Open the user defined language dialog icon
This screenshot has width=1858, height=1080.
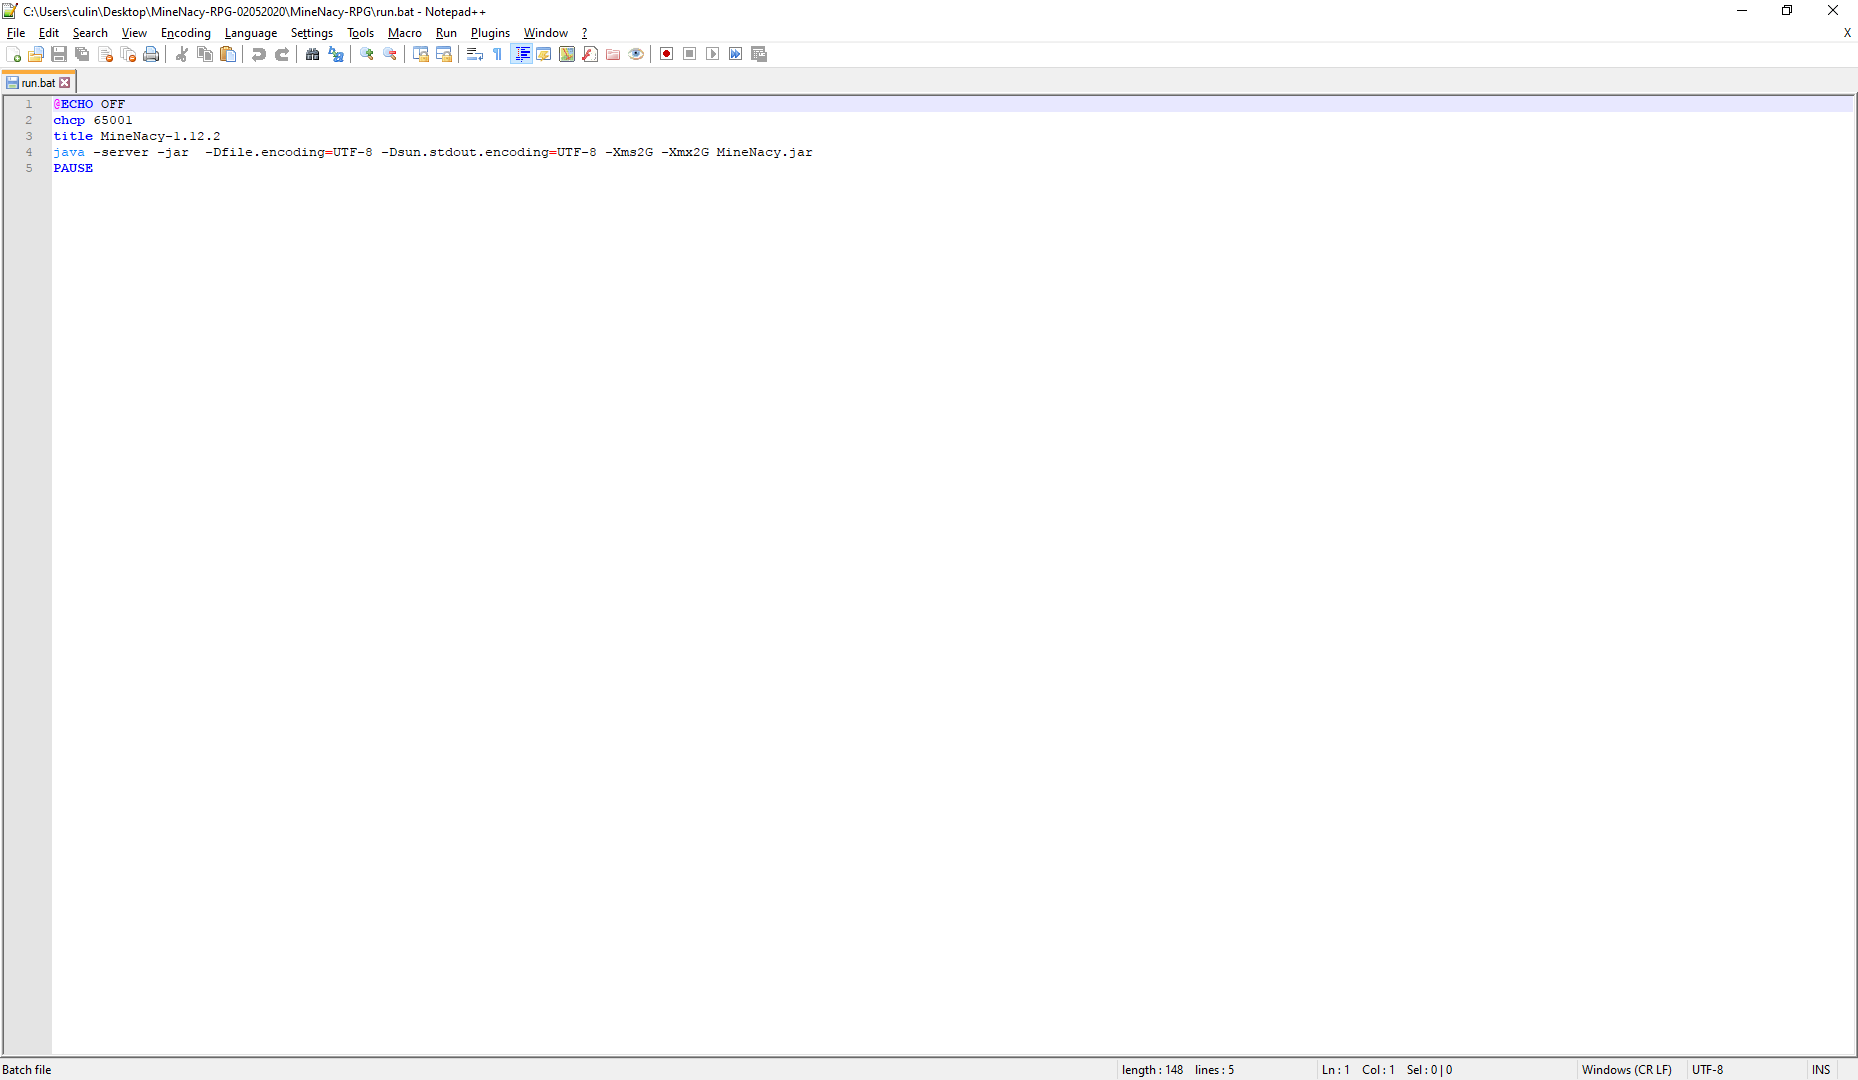click(x=544, y=54)
